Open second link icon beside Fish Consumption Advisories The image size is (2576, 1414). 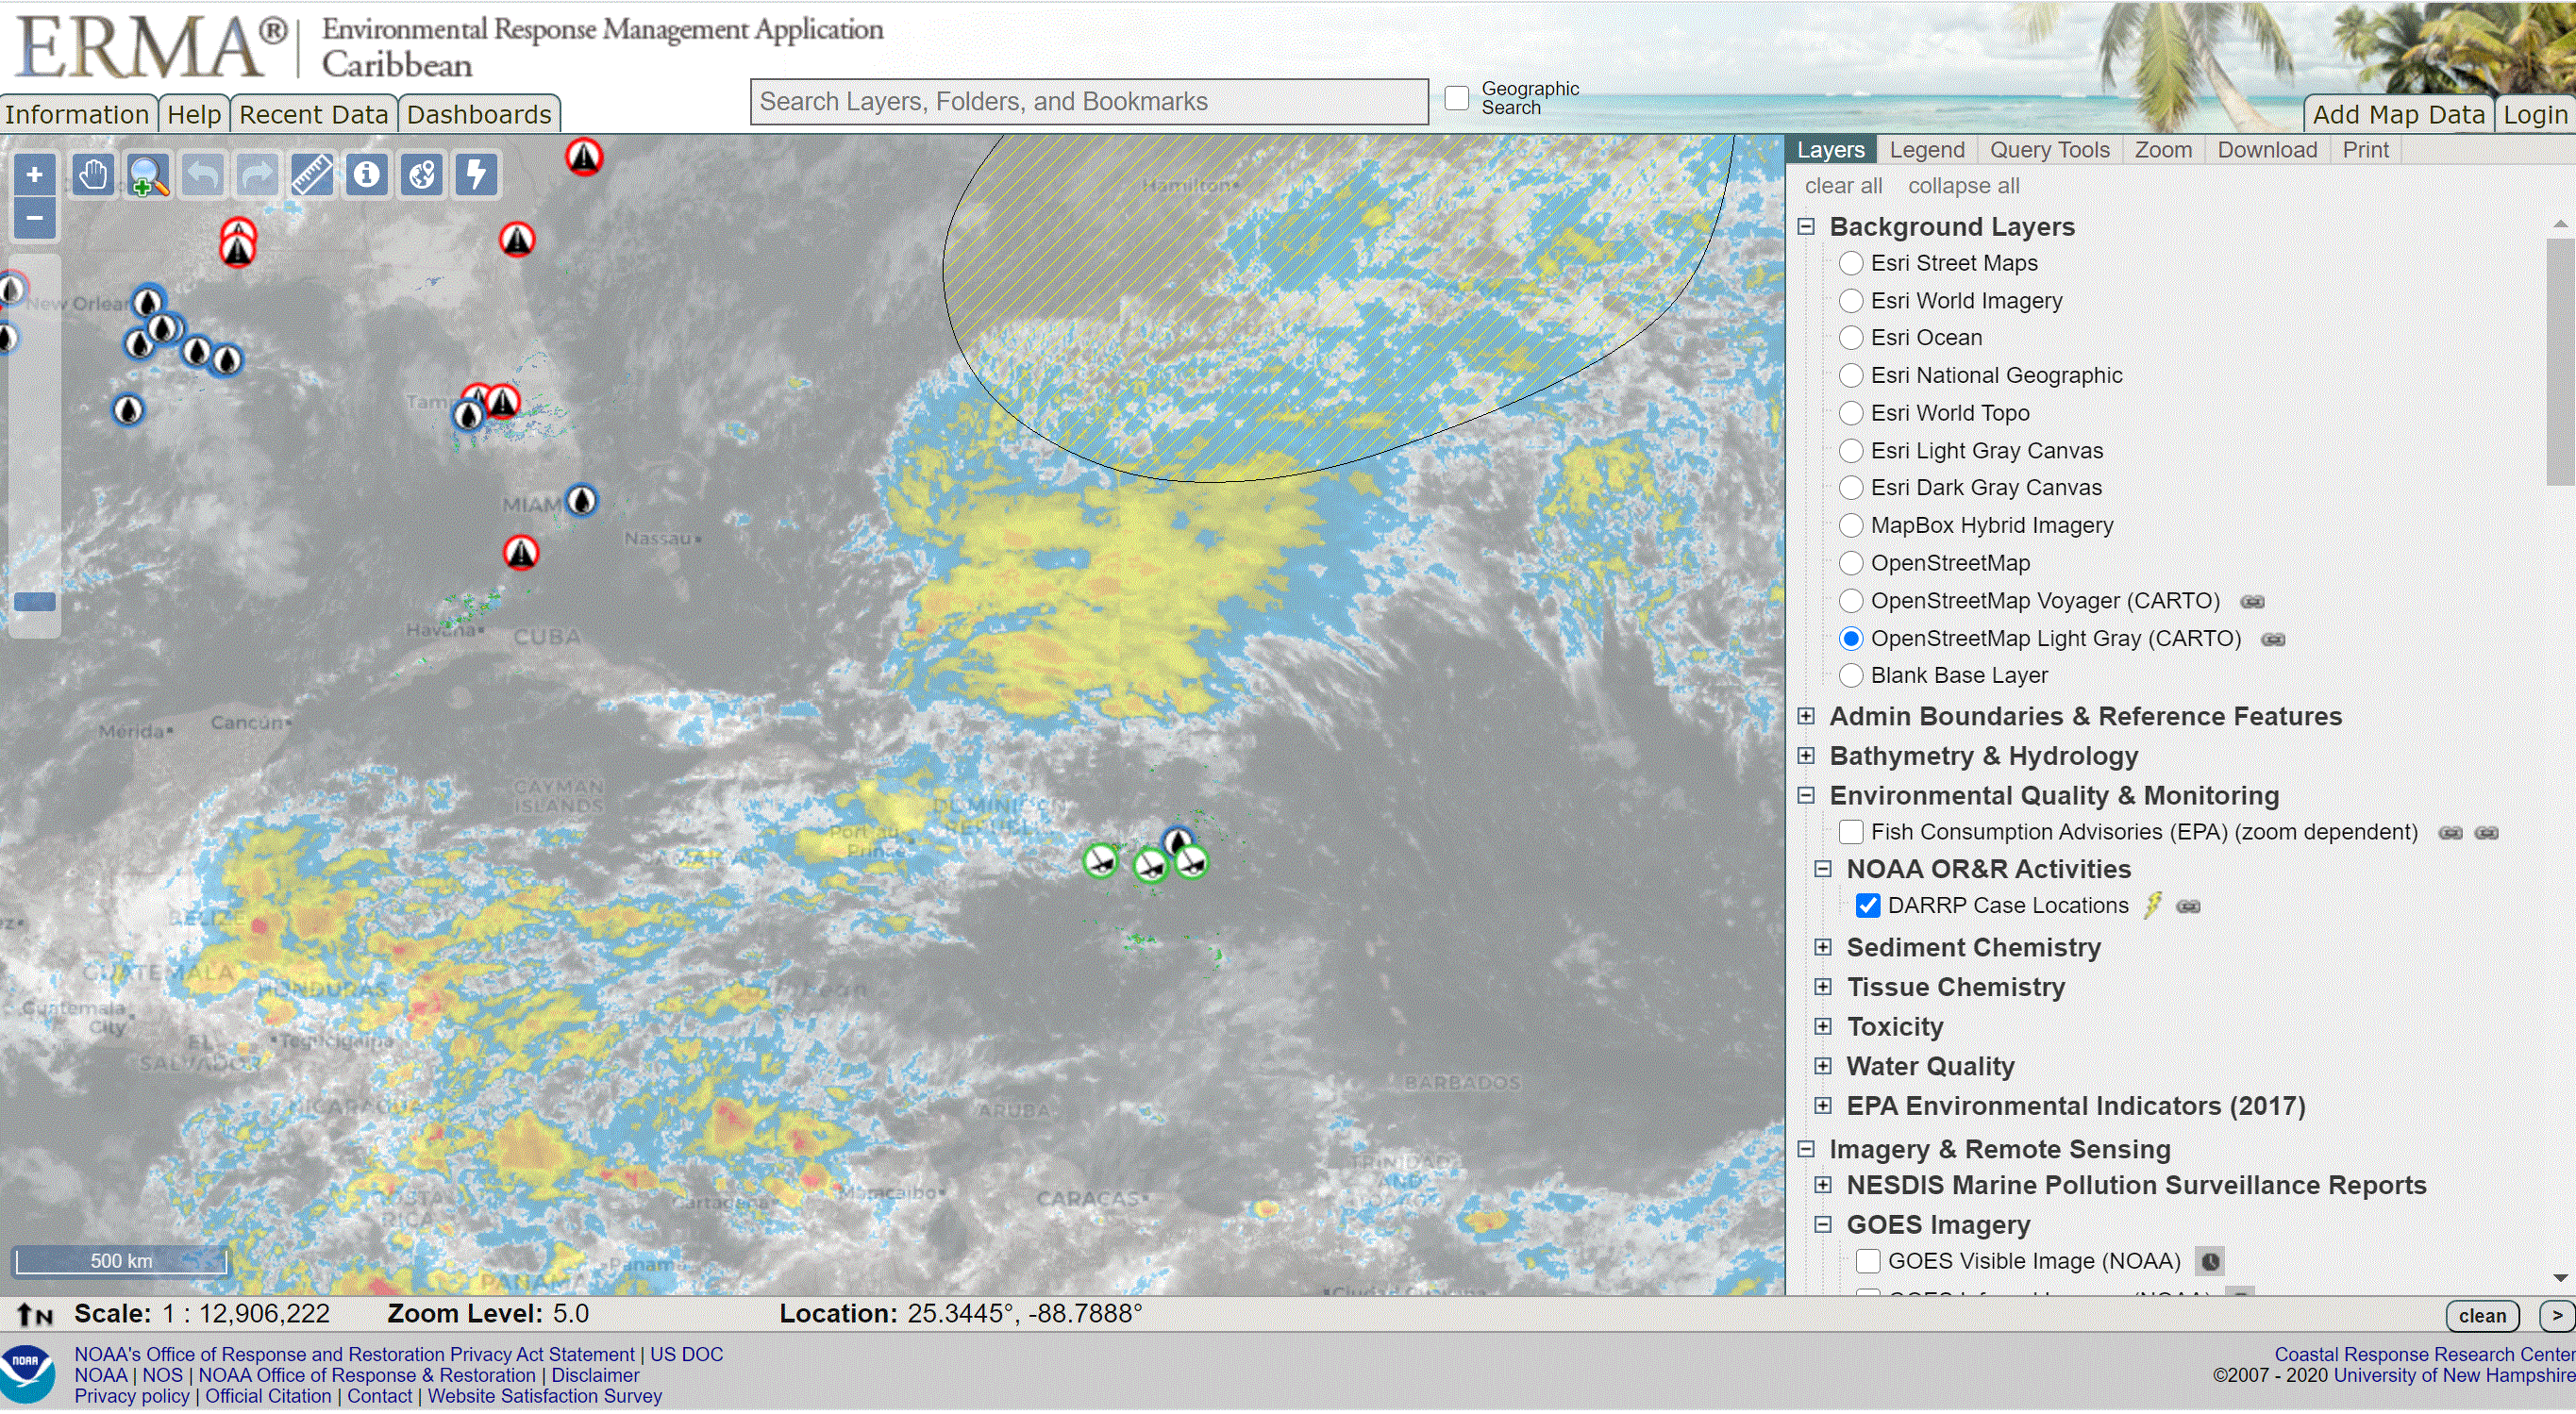2487,833
